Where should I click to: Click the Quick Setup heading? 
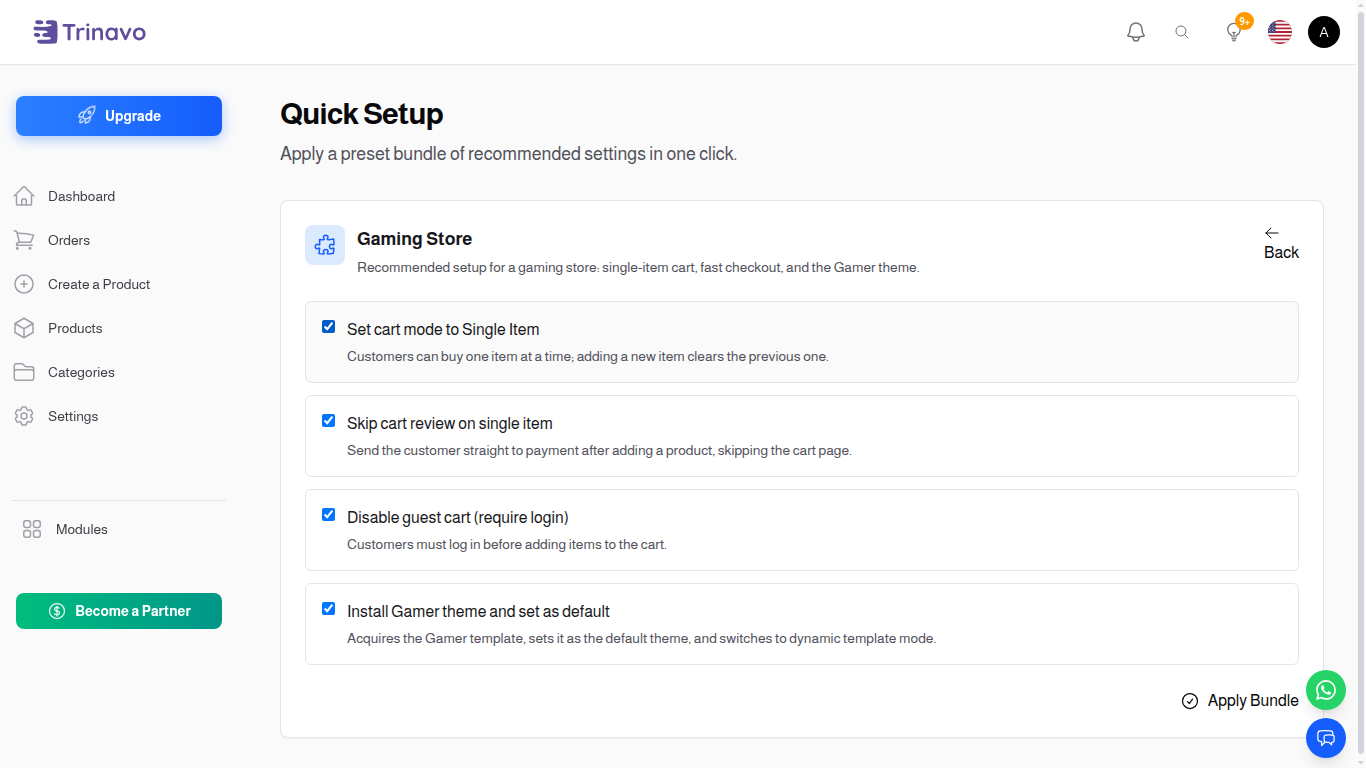[362, 114]
